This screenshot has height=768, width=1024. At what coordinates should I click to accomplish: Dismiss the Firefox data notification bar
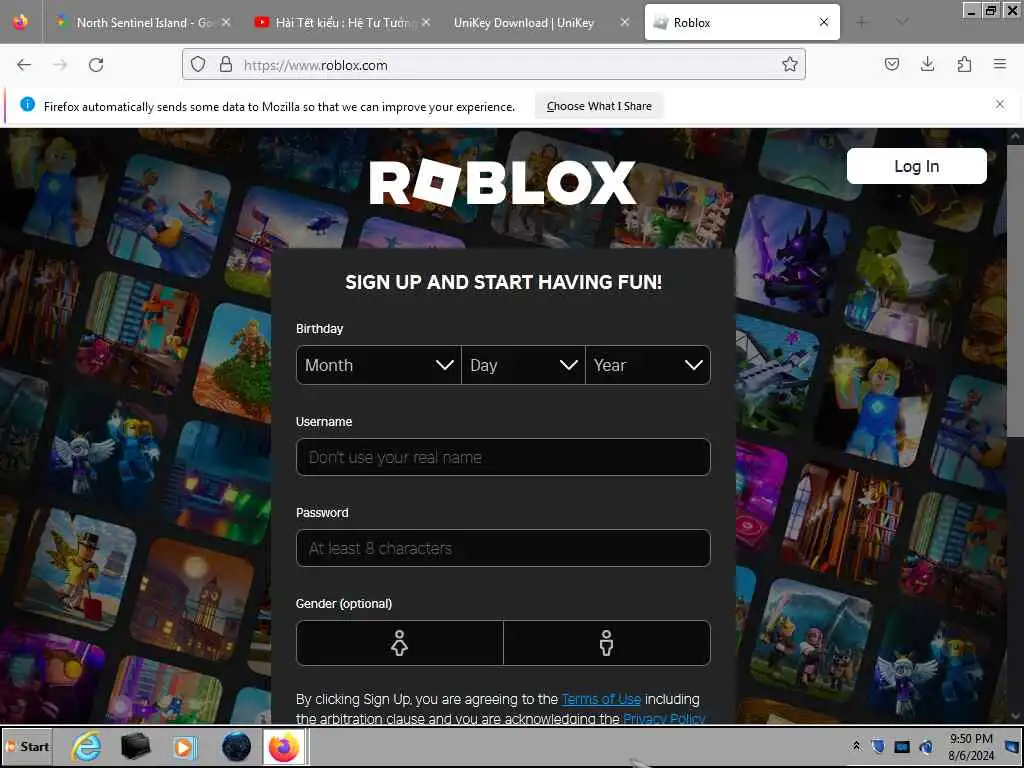[1000, 104]
